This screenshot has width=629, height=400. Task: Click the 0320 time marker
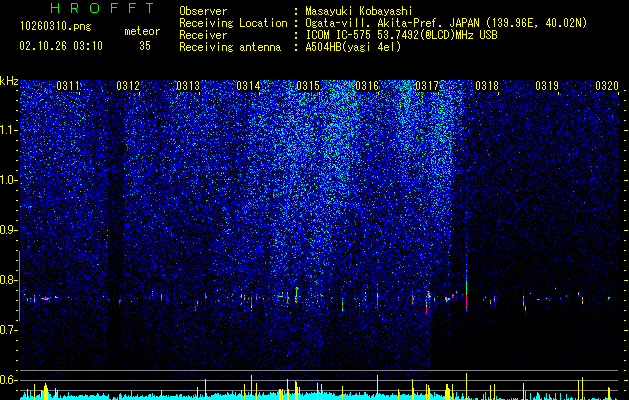[607, 86]
